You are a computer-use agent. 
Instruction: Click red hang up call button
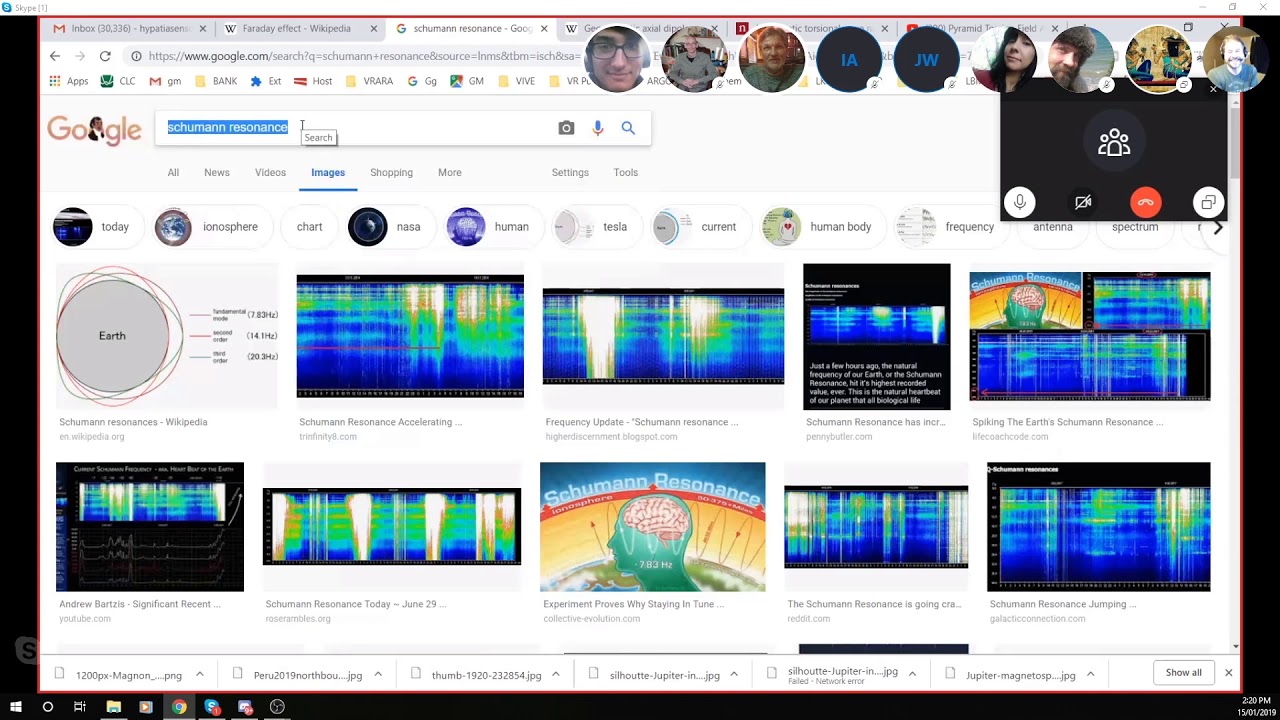click(x=1146, y=203)
